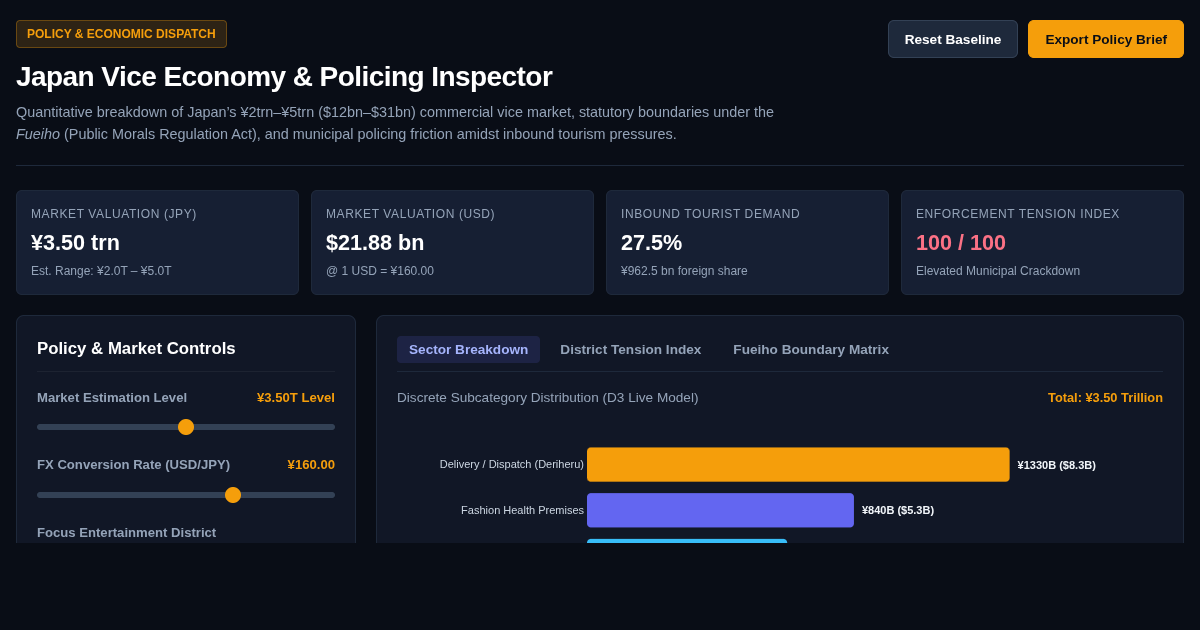Screen dimensions: 1200x630
Task: Click the Policy & Economic Dispatch badge
Action: coord(121,34)
